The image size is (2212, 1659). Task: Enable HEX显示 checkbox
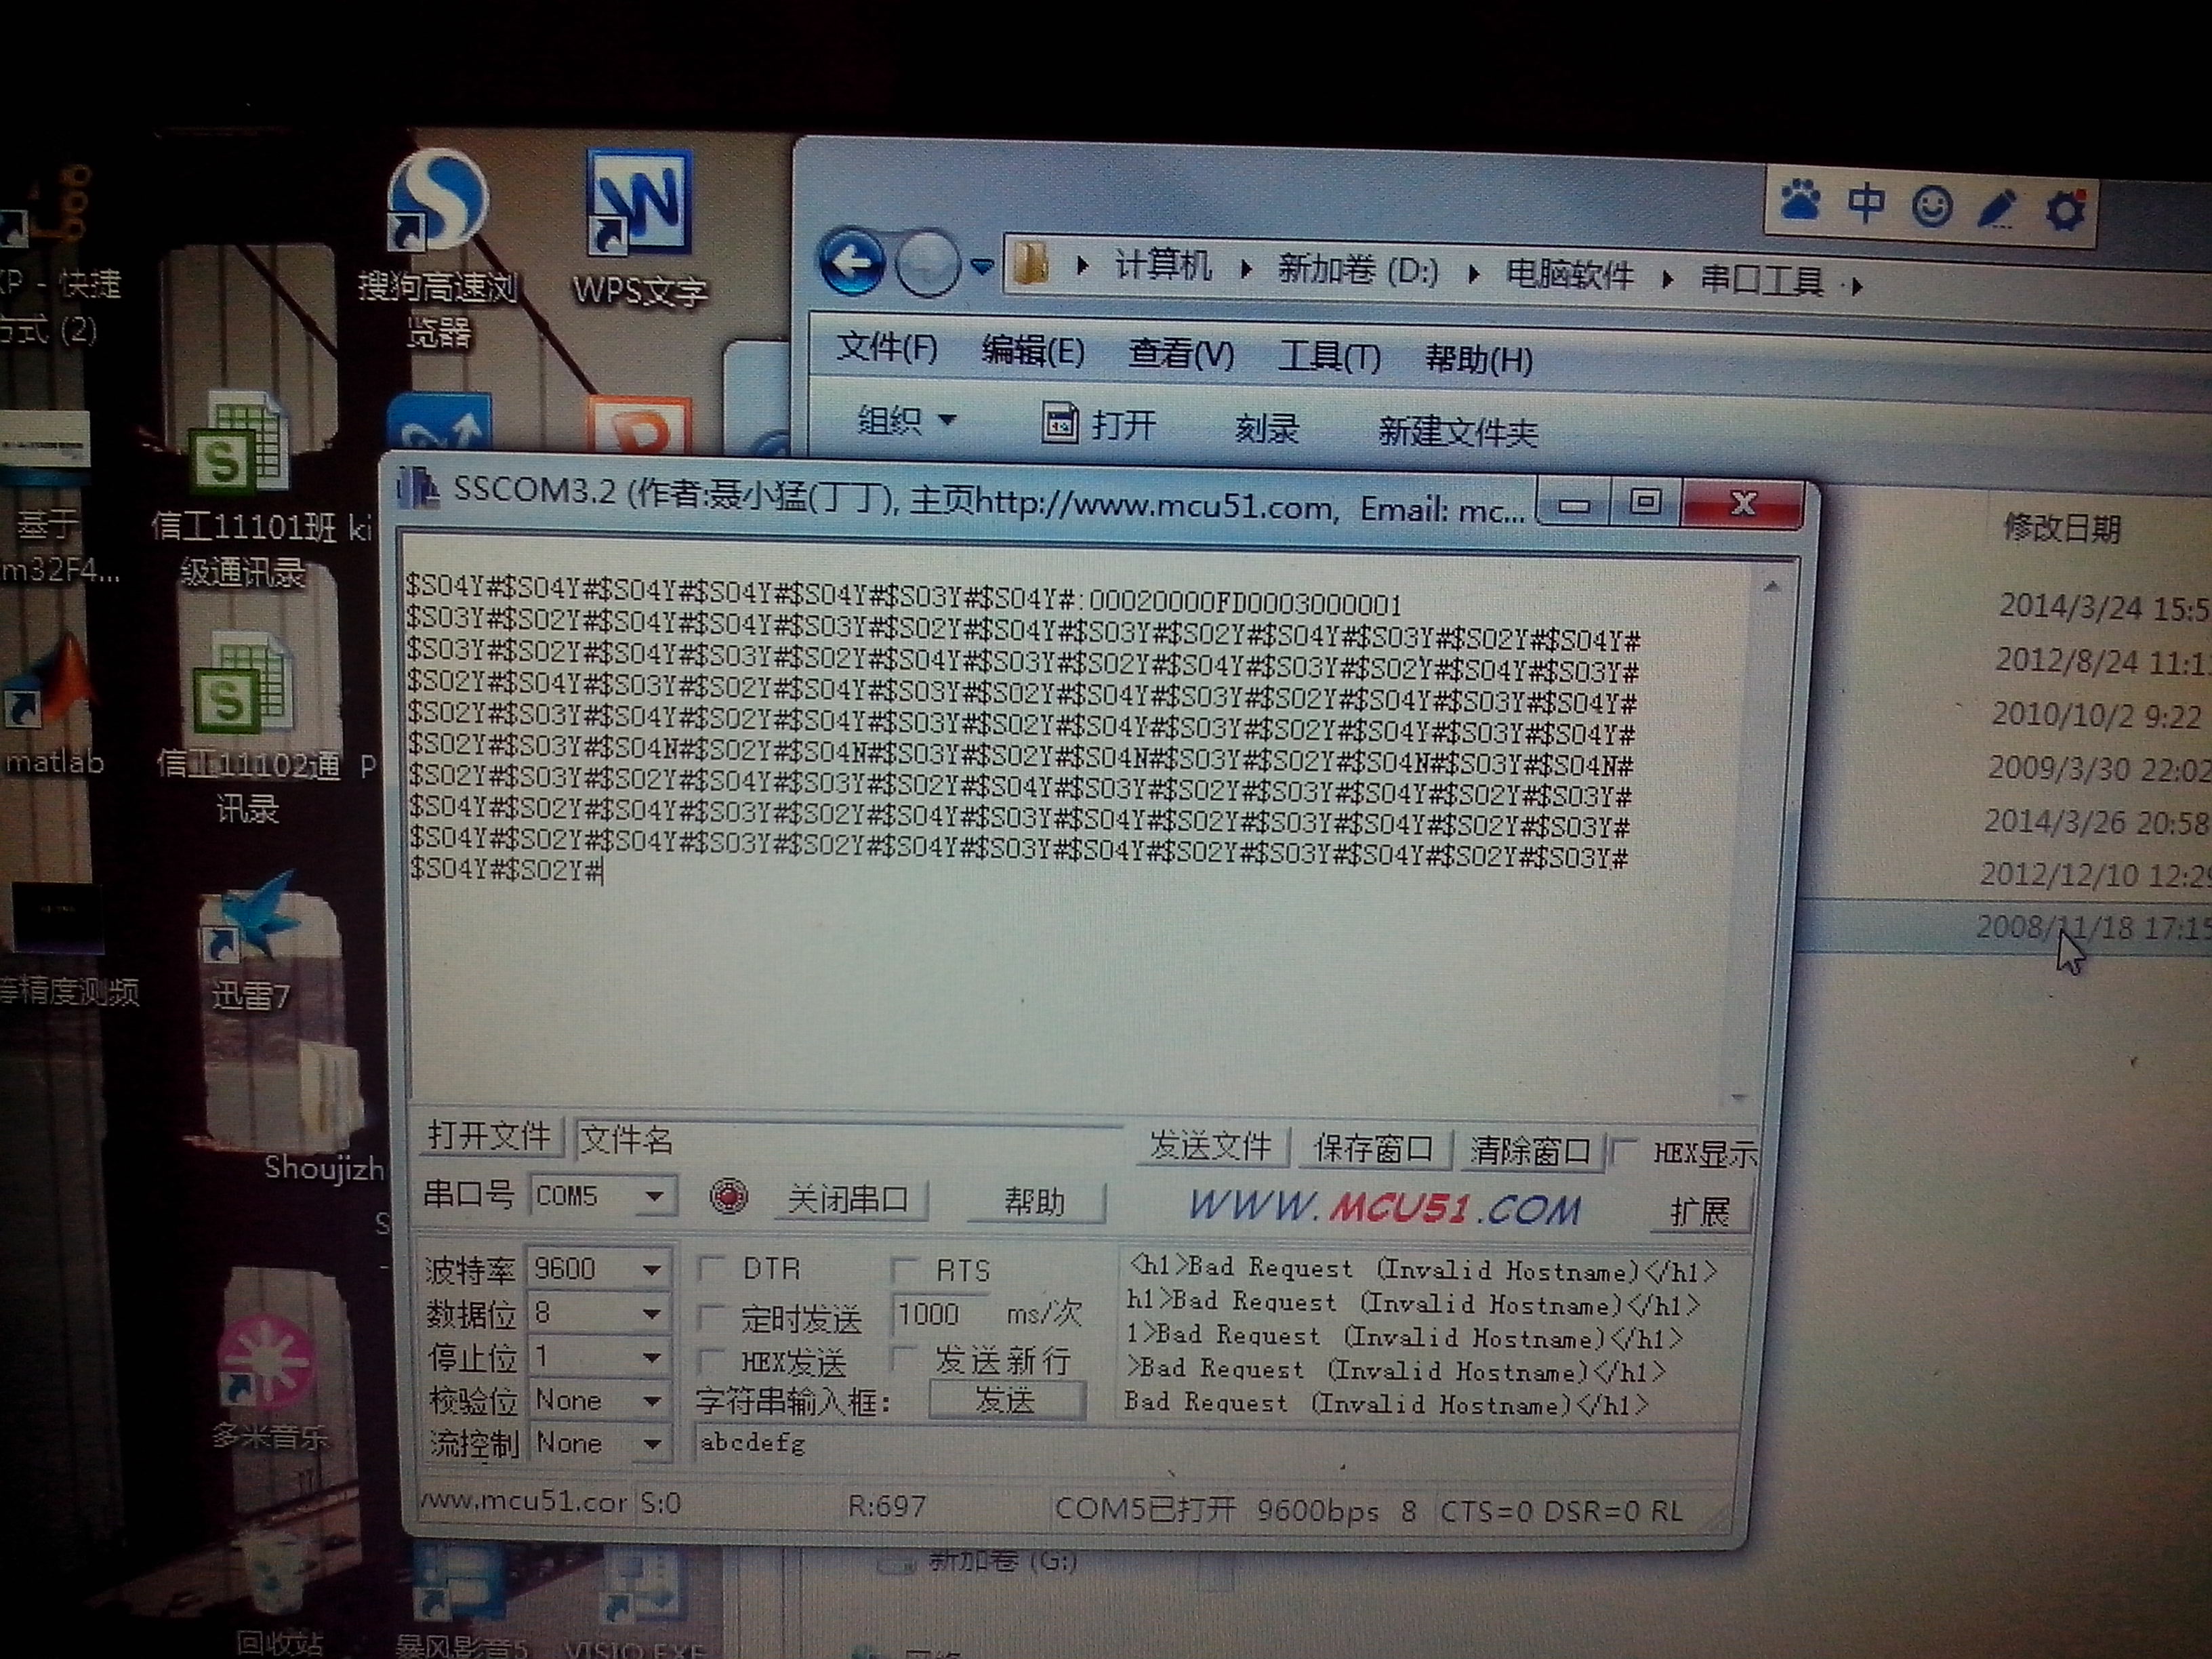point(1625,1152)
